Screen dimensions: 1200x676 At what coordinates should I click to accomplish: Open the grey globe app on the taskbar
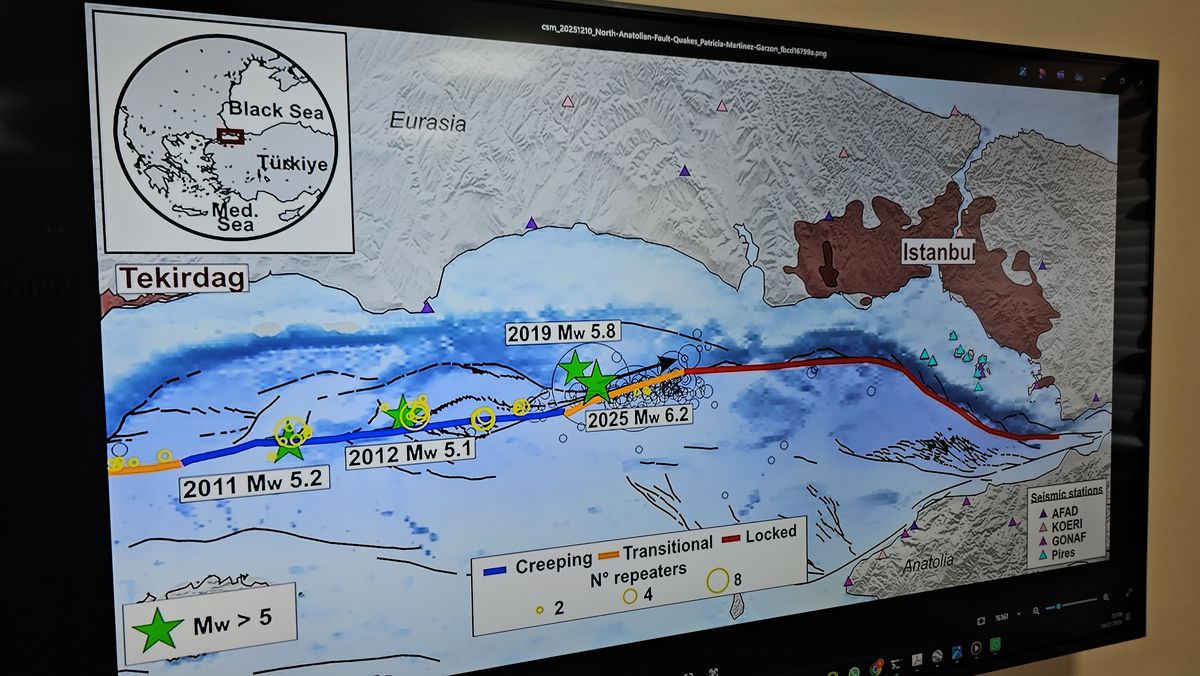pos(937,656)
